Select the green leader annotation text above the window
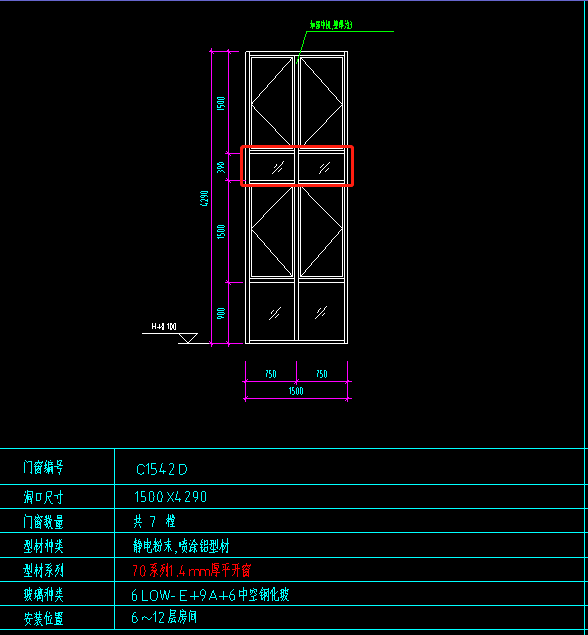This screenshot has height=635, width=588. [x=331, y=25]
